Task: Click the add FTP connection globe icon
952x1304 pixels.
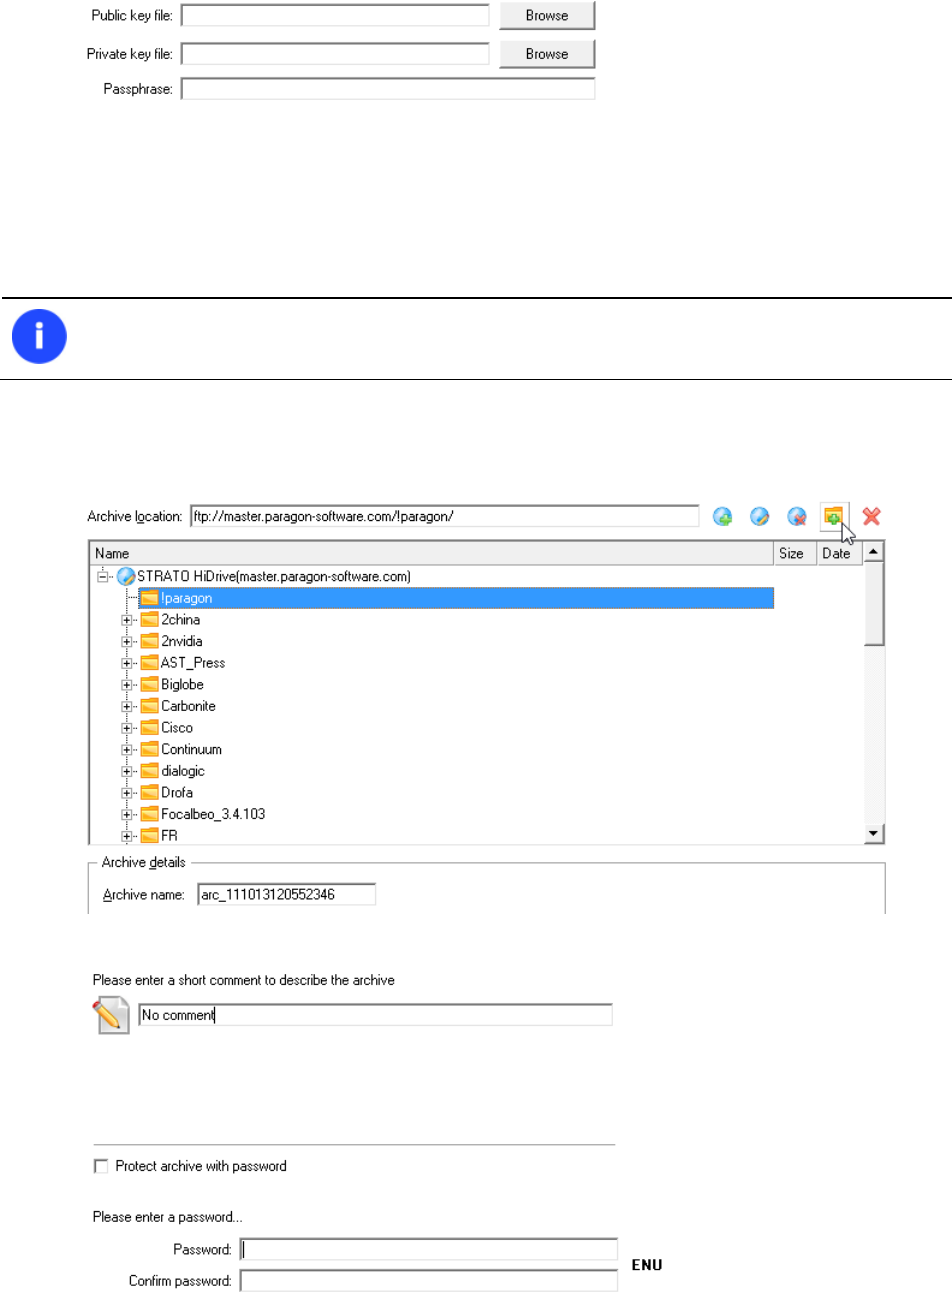Action: [x=722, y=517]
